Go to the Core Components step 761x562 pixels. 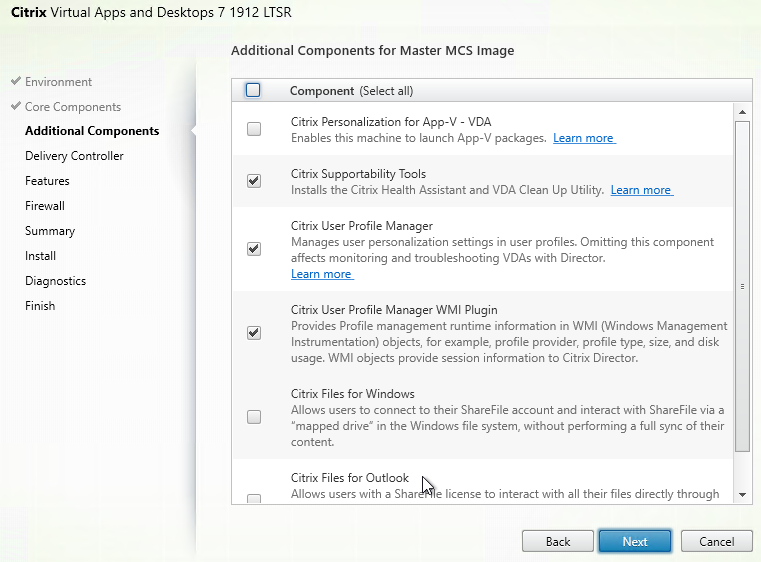pyautogui.click(x=73, y=107)
